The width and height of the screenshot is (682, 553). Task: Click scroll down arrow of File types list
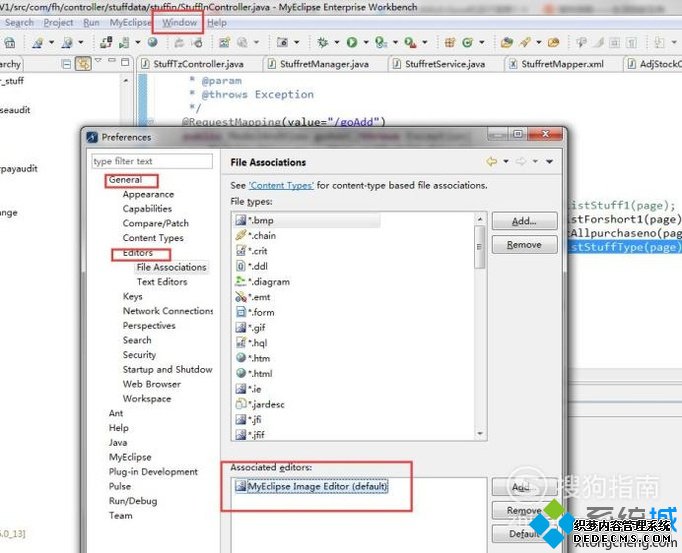click(x=480, y=433)
